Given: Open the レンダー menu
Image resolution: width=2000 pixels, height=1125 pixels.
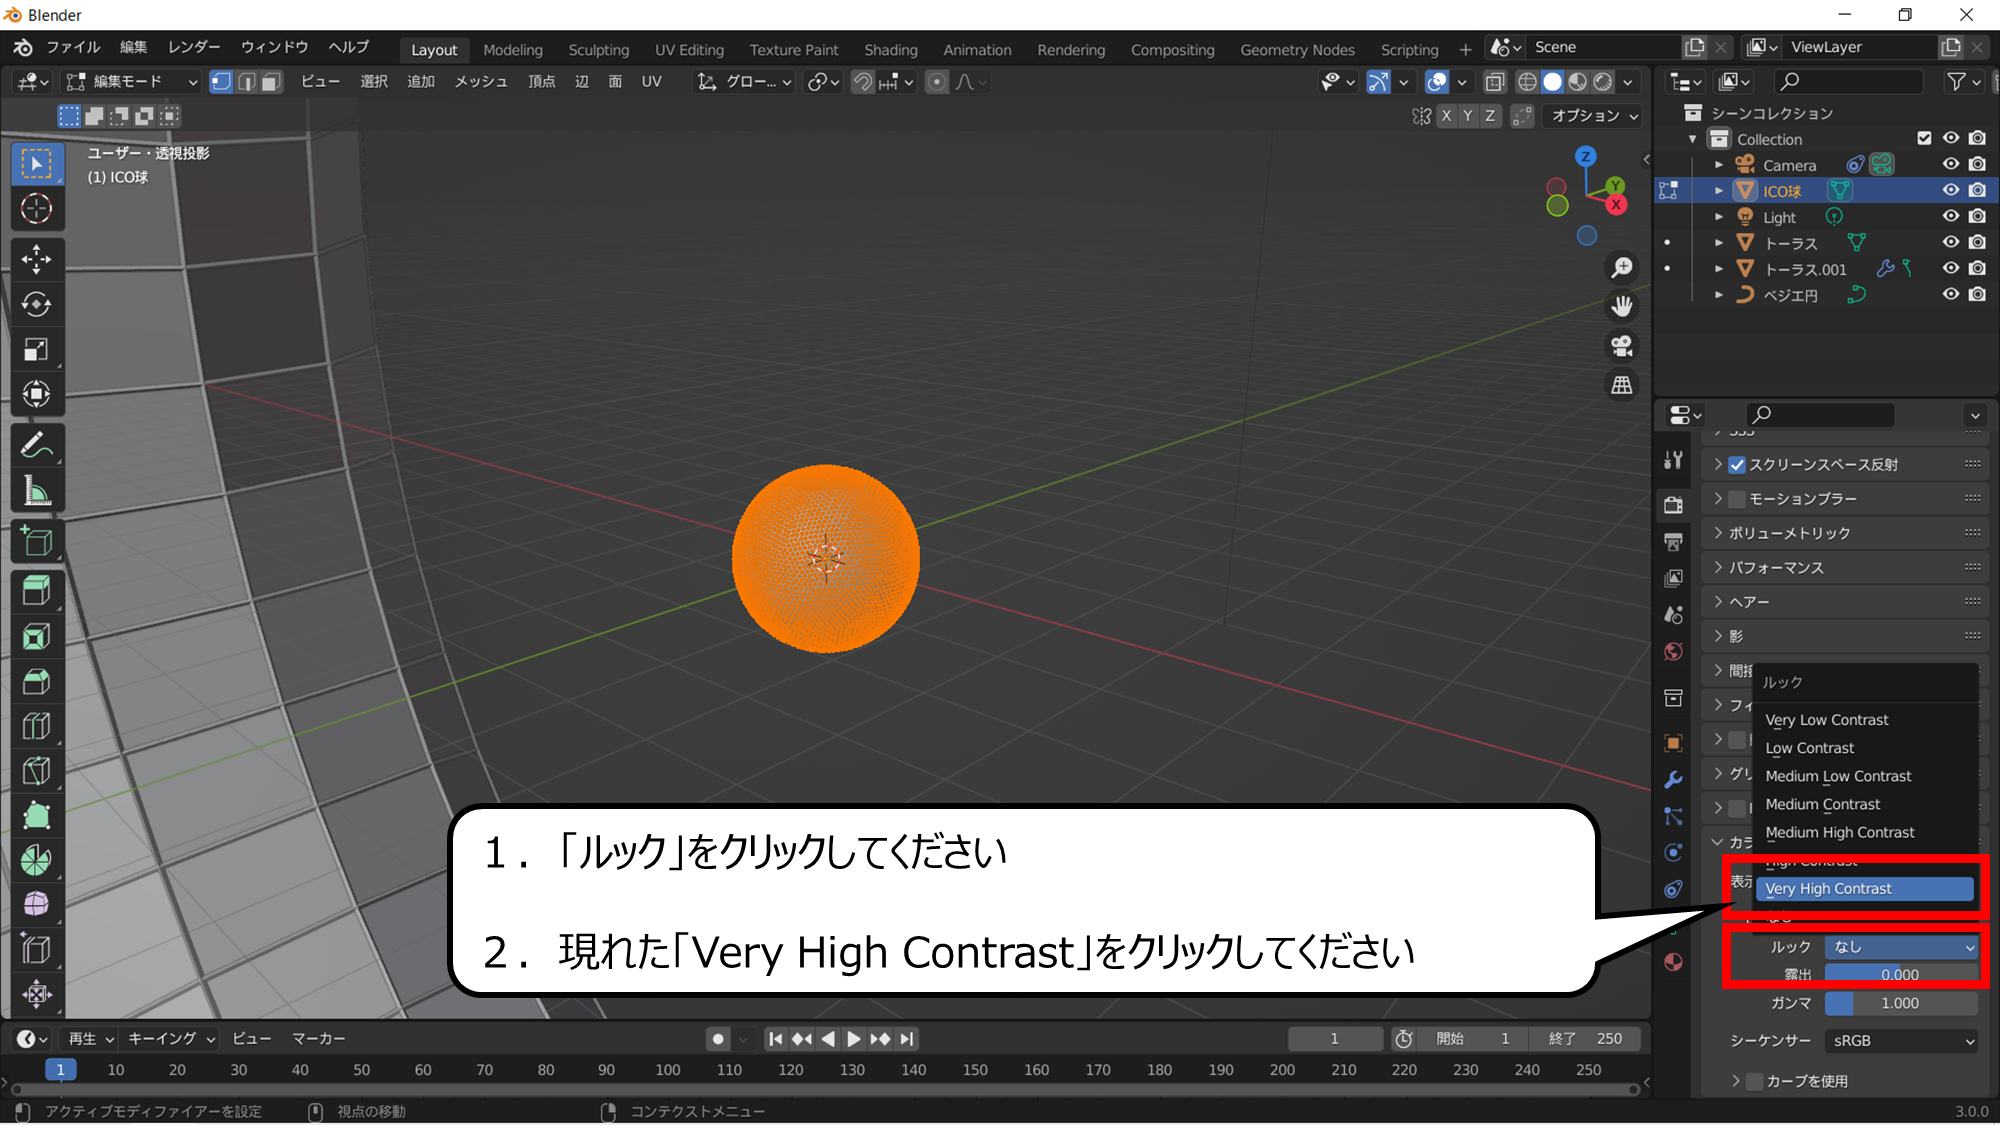Looking at the screenshot, I should (194, 47).
